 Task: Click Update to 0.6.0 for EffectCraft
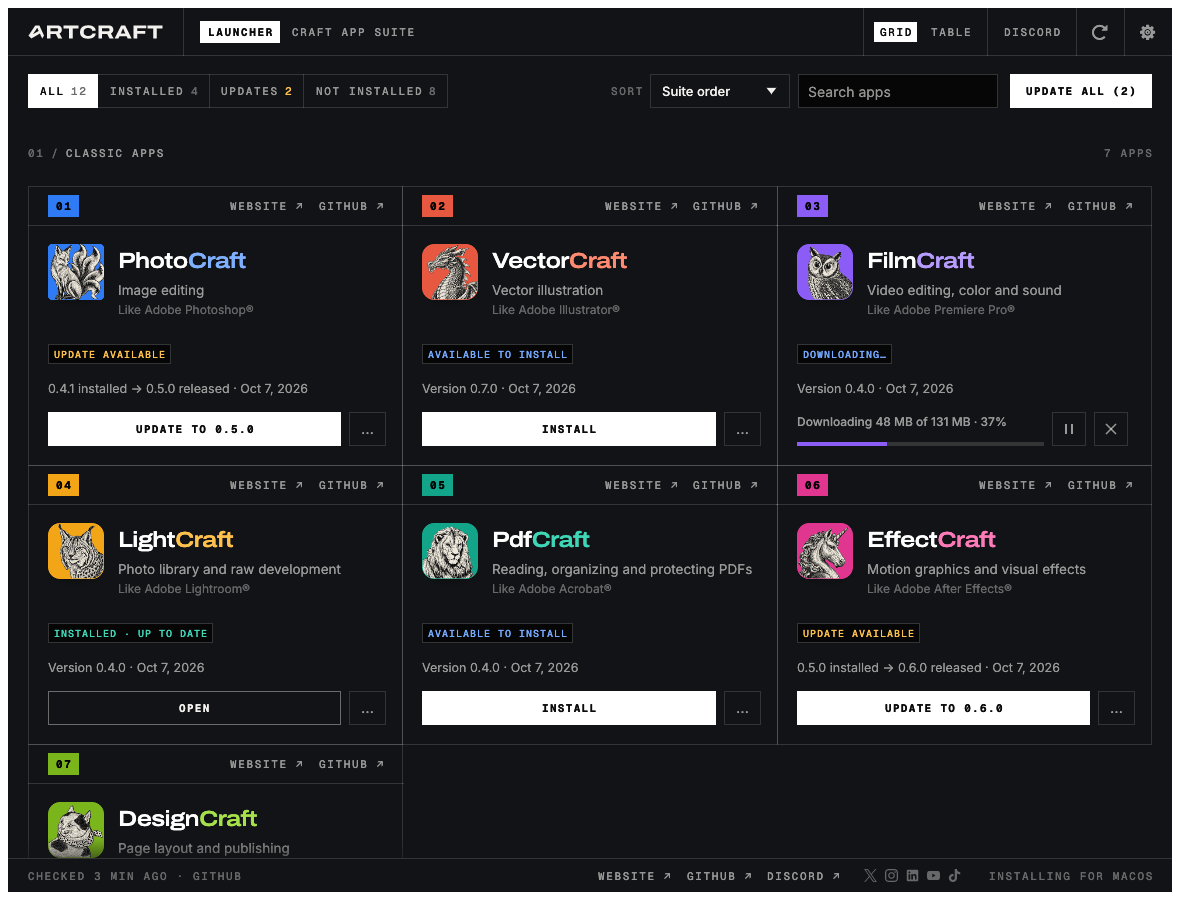pos(943,708)
